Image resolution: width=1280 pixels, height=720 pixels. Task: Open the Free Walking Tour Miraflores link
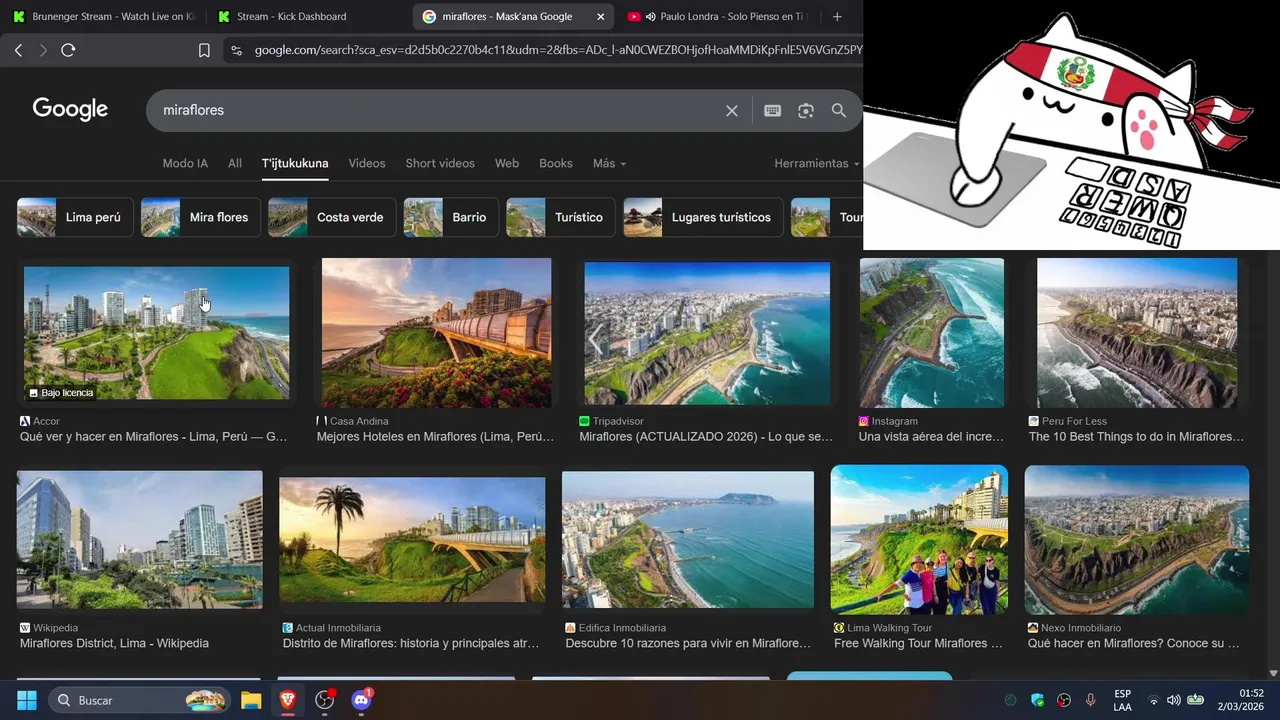(918, 643)
